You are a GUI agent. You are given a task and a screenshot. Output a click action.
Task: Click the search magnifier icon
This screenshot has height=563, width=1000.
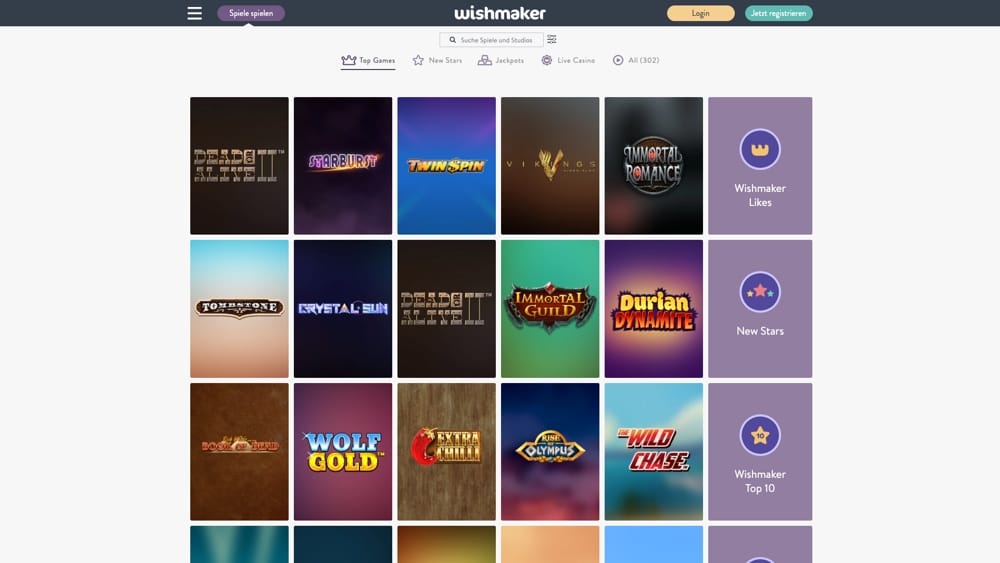(x=452, y=40)
